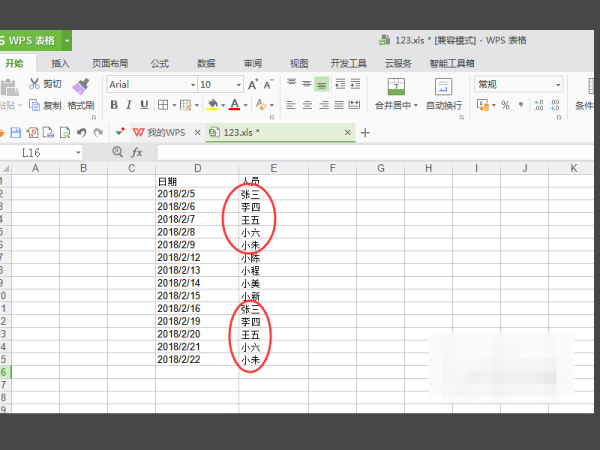Apply percent style format
Viewport: 600px width, 450px height.
505,105
